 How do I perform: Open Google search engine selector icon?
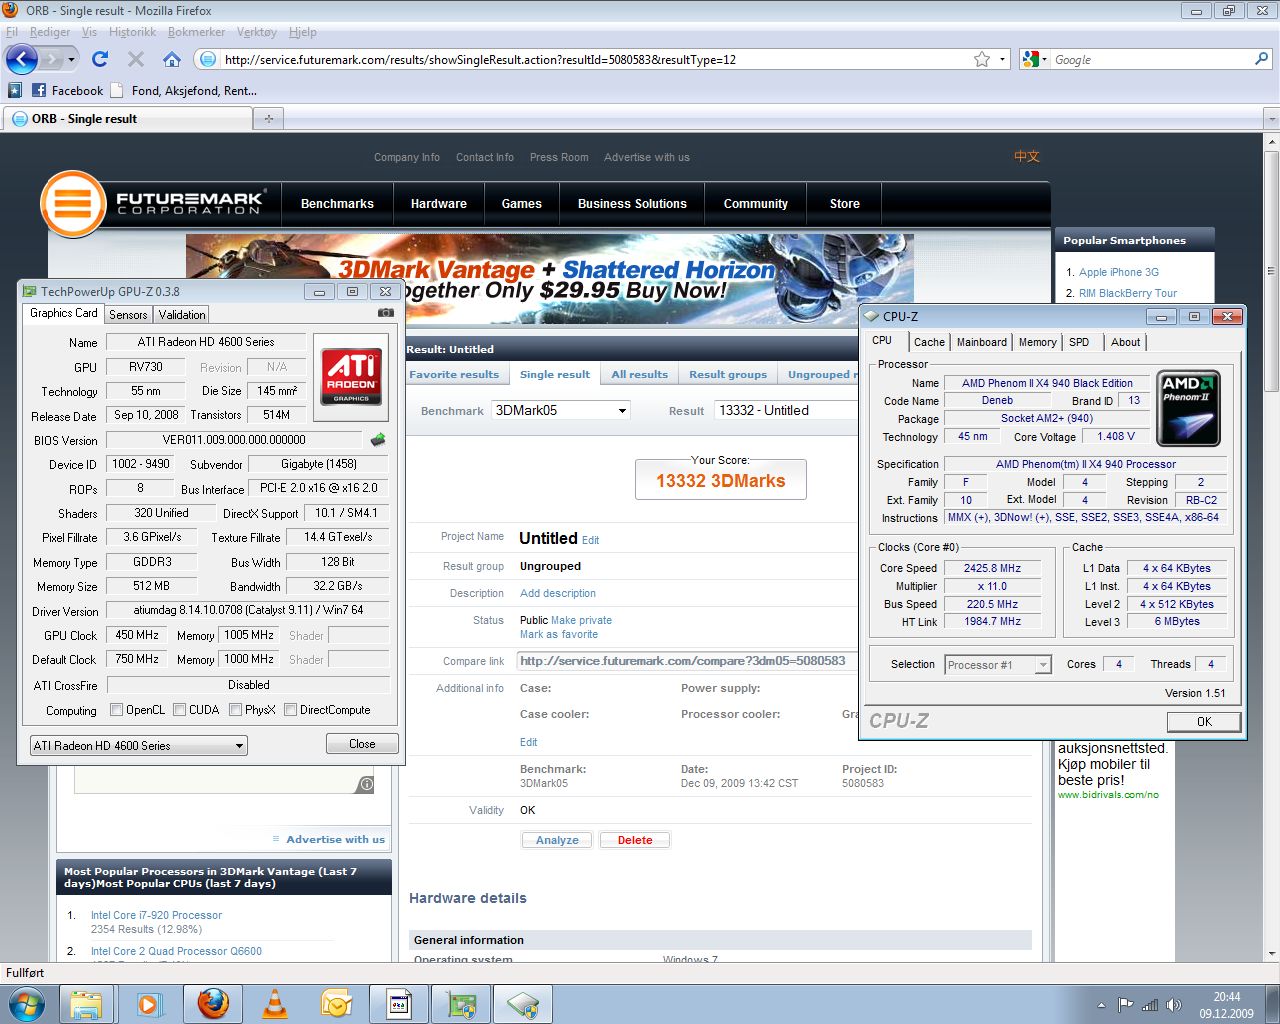(x=1034, y=59)
